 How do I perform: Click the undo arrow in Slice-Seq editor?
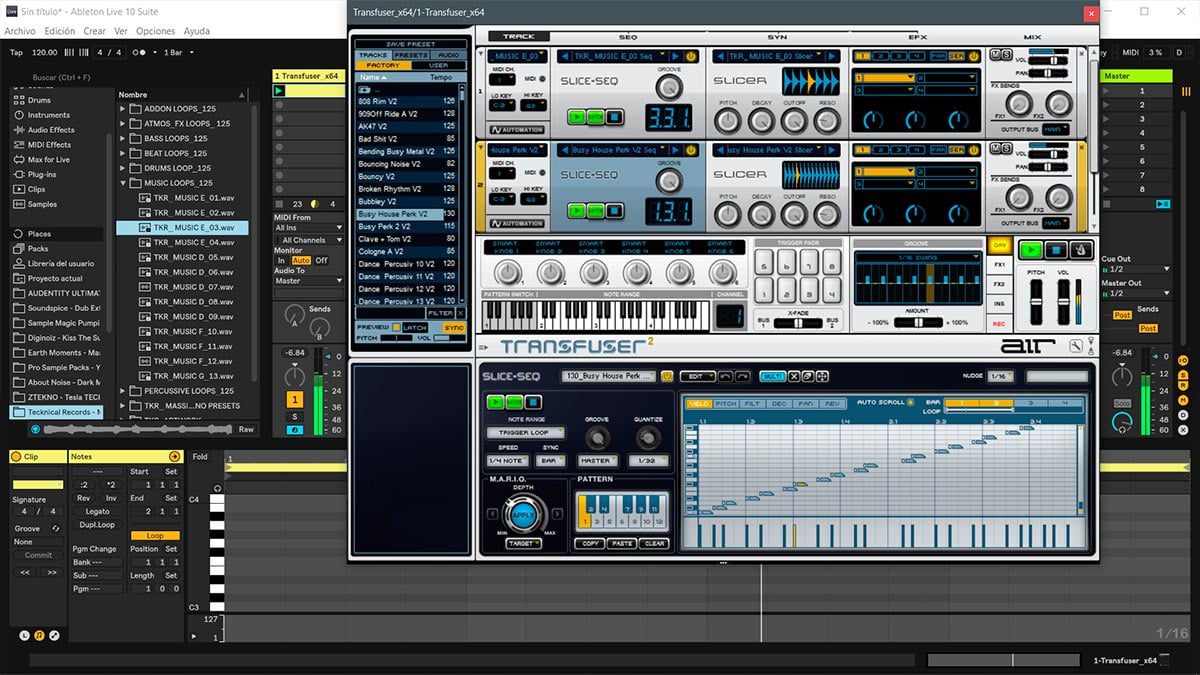(x=725, y=376)
